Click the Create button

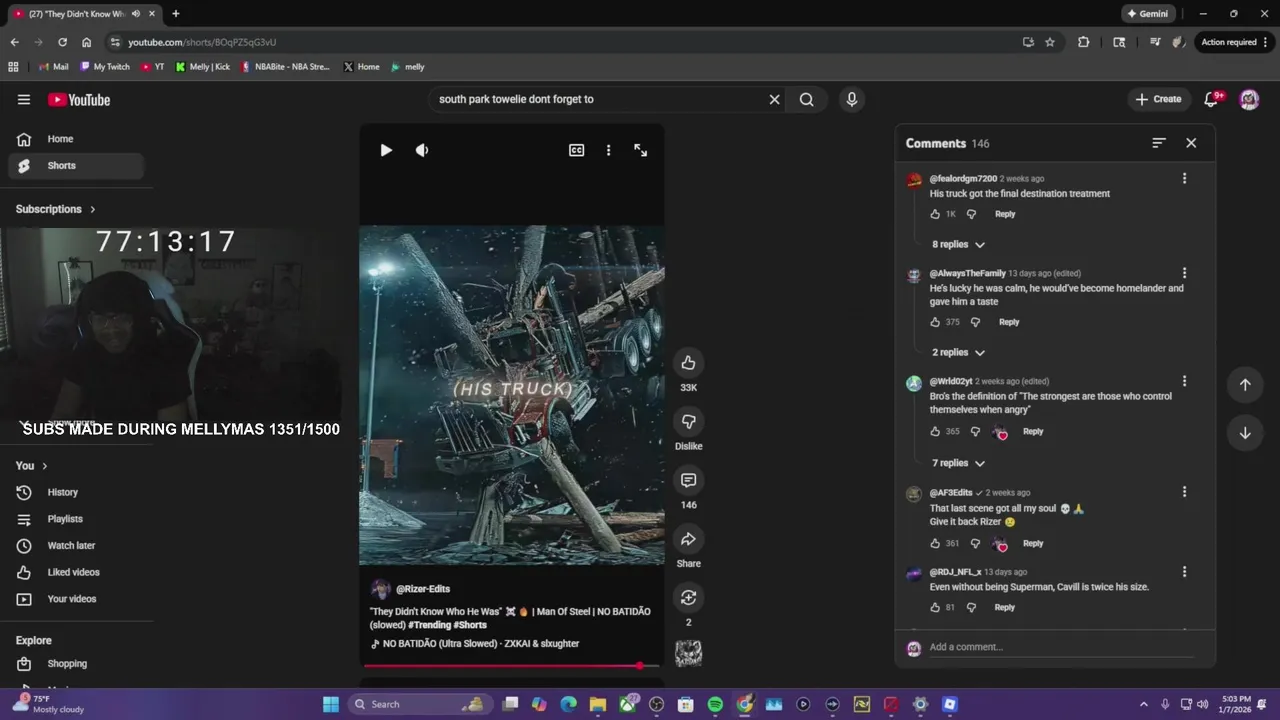tap(1159, 99)
